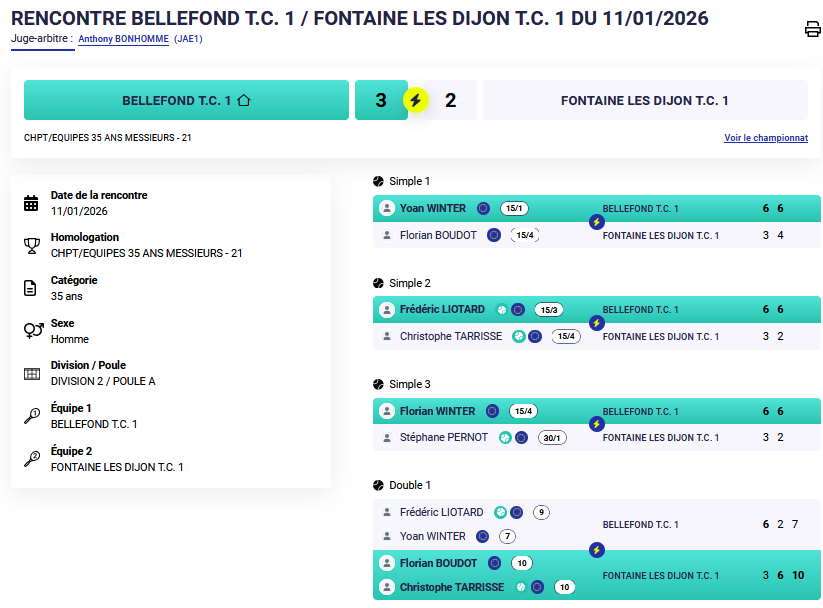823x608 pixels.
Task: Click the printer icon to print the page
Action: tap(812, 29)
